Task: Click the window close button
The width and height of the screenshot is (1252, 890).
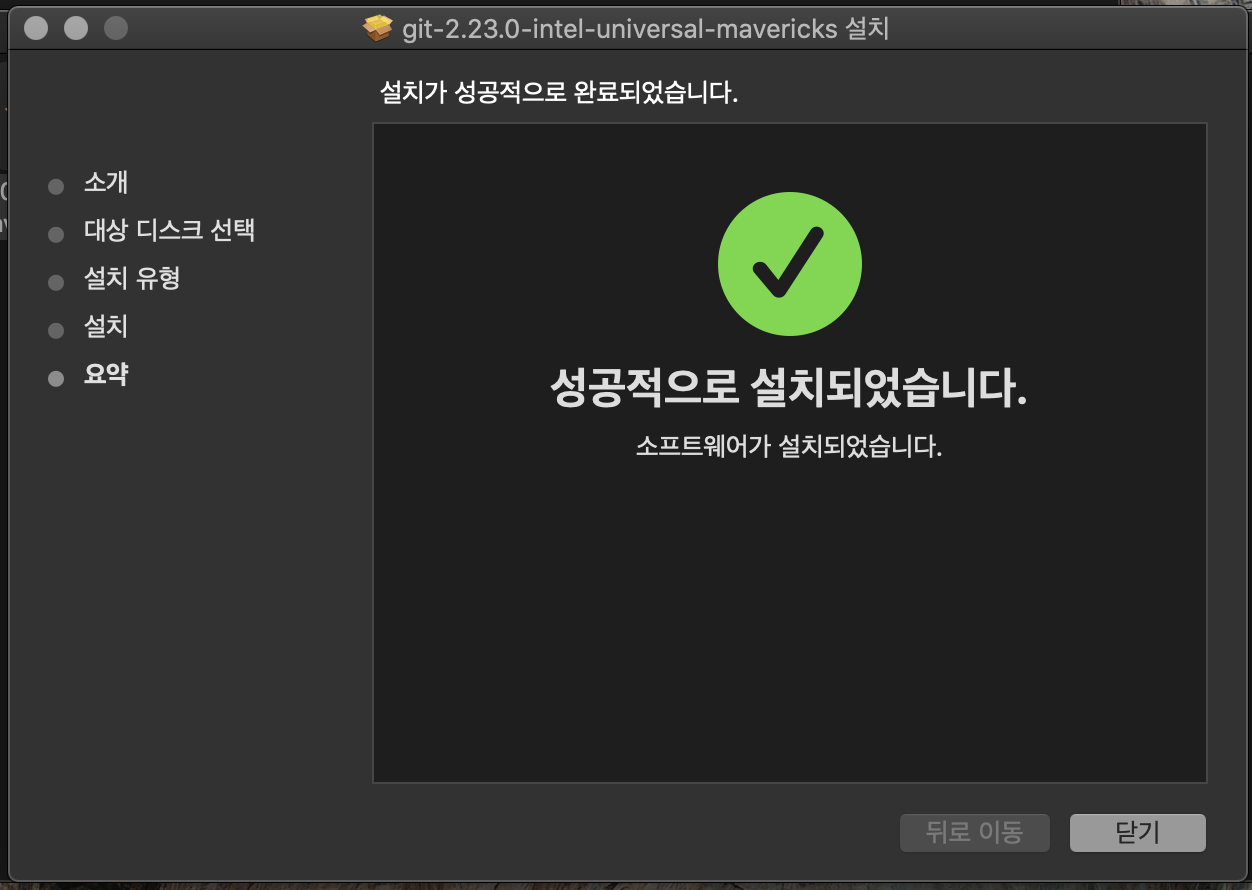Action: (x=36, y=28)
